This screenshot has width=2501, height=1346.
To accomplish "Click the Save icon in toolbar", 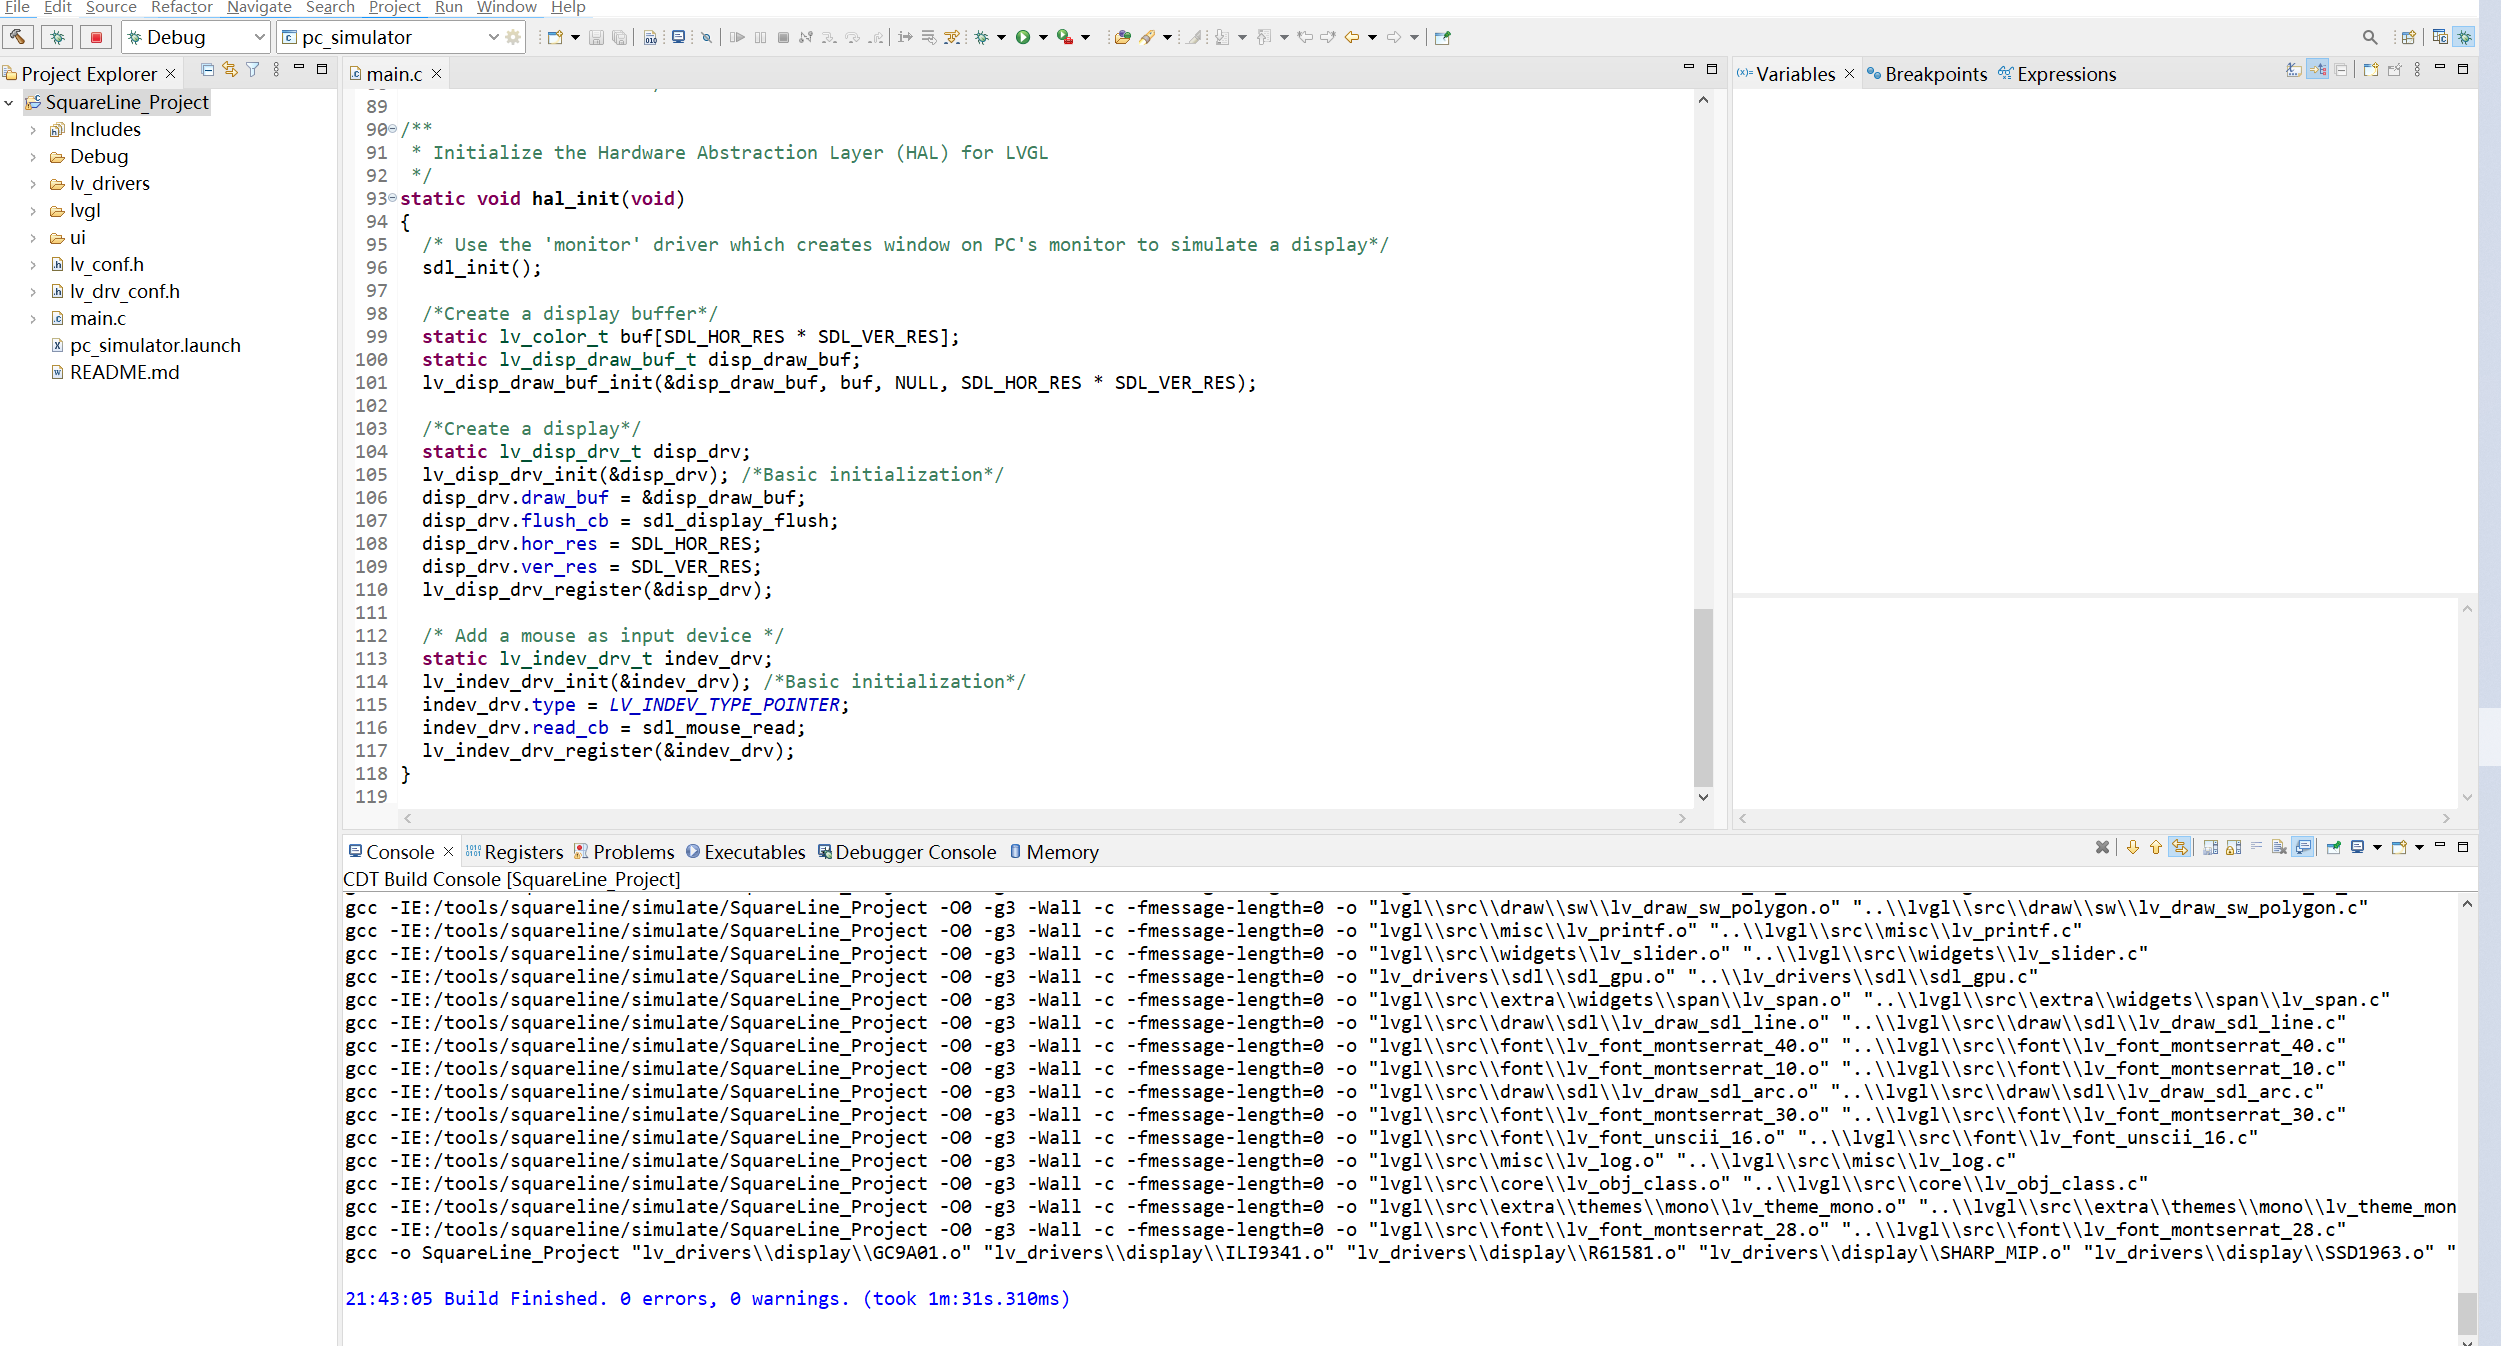I will pyautogui.click(x=596, y=37).
